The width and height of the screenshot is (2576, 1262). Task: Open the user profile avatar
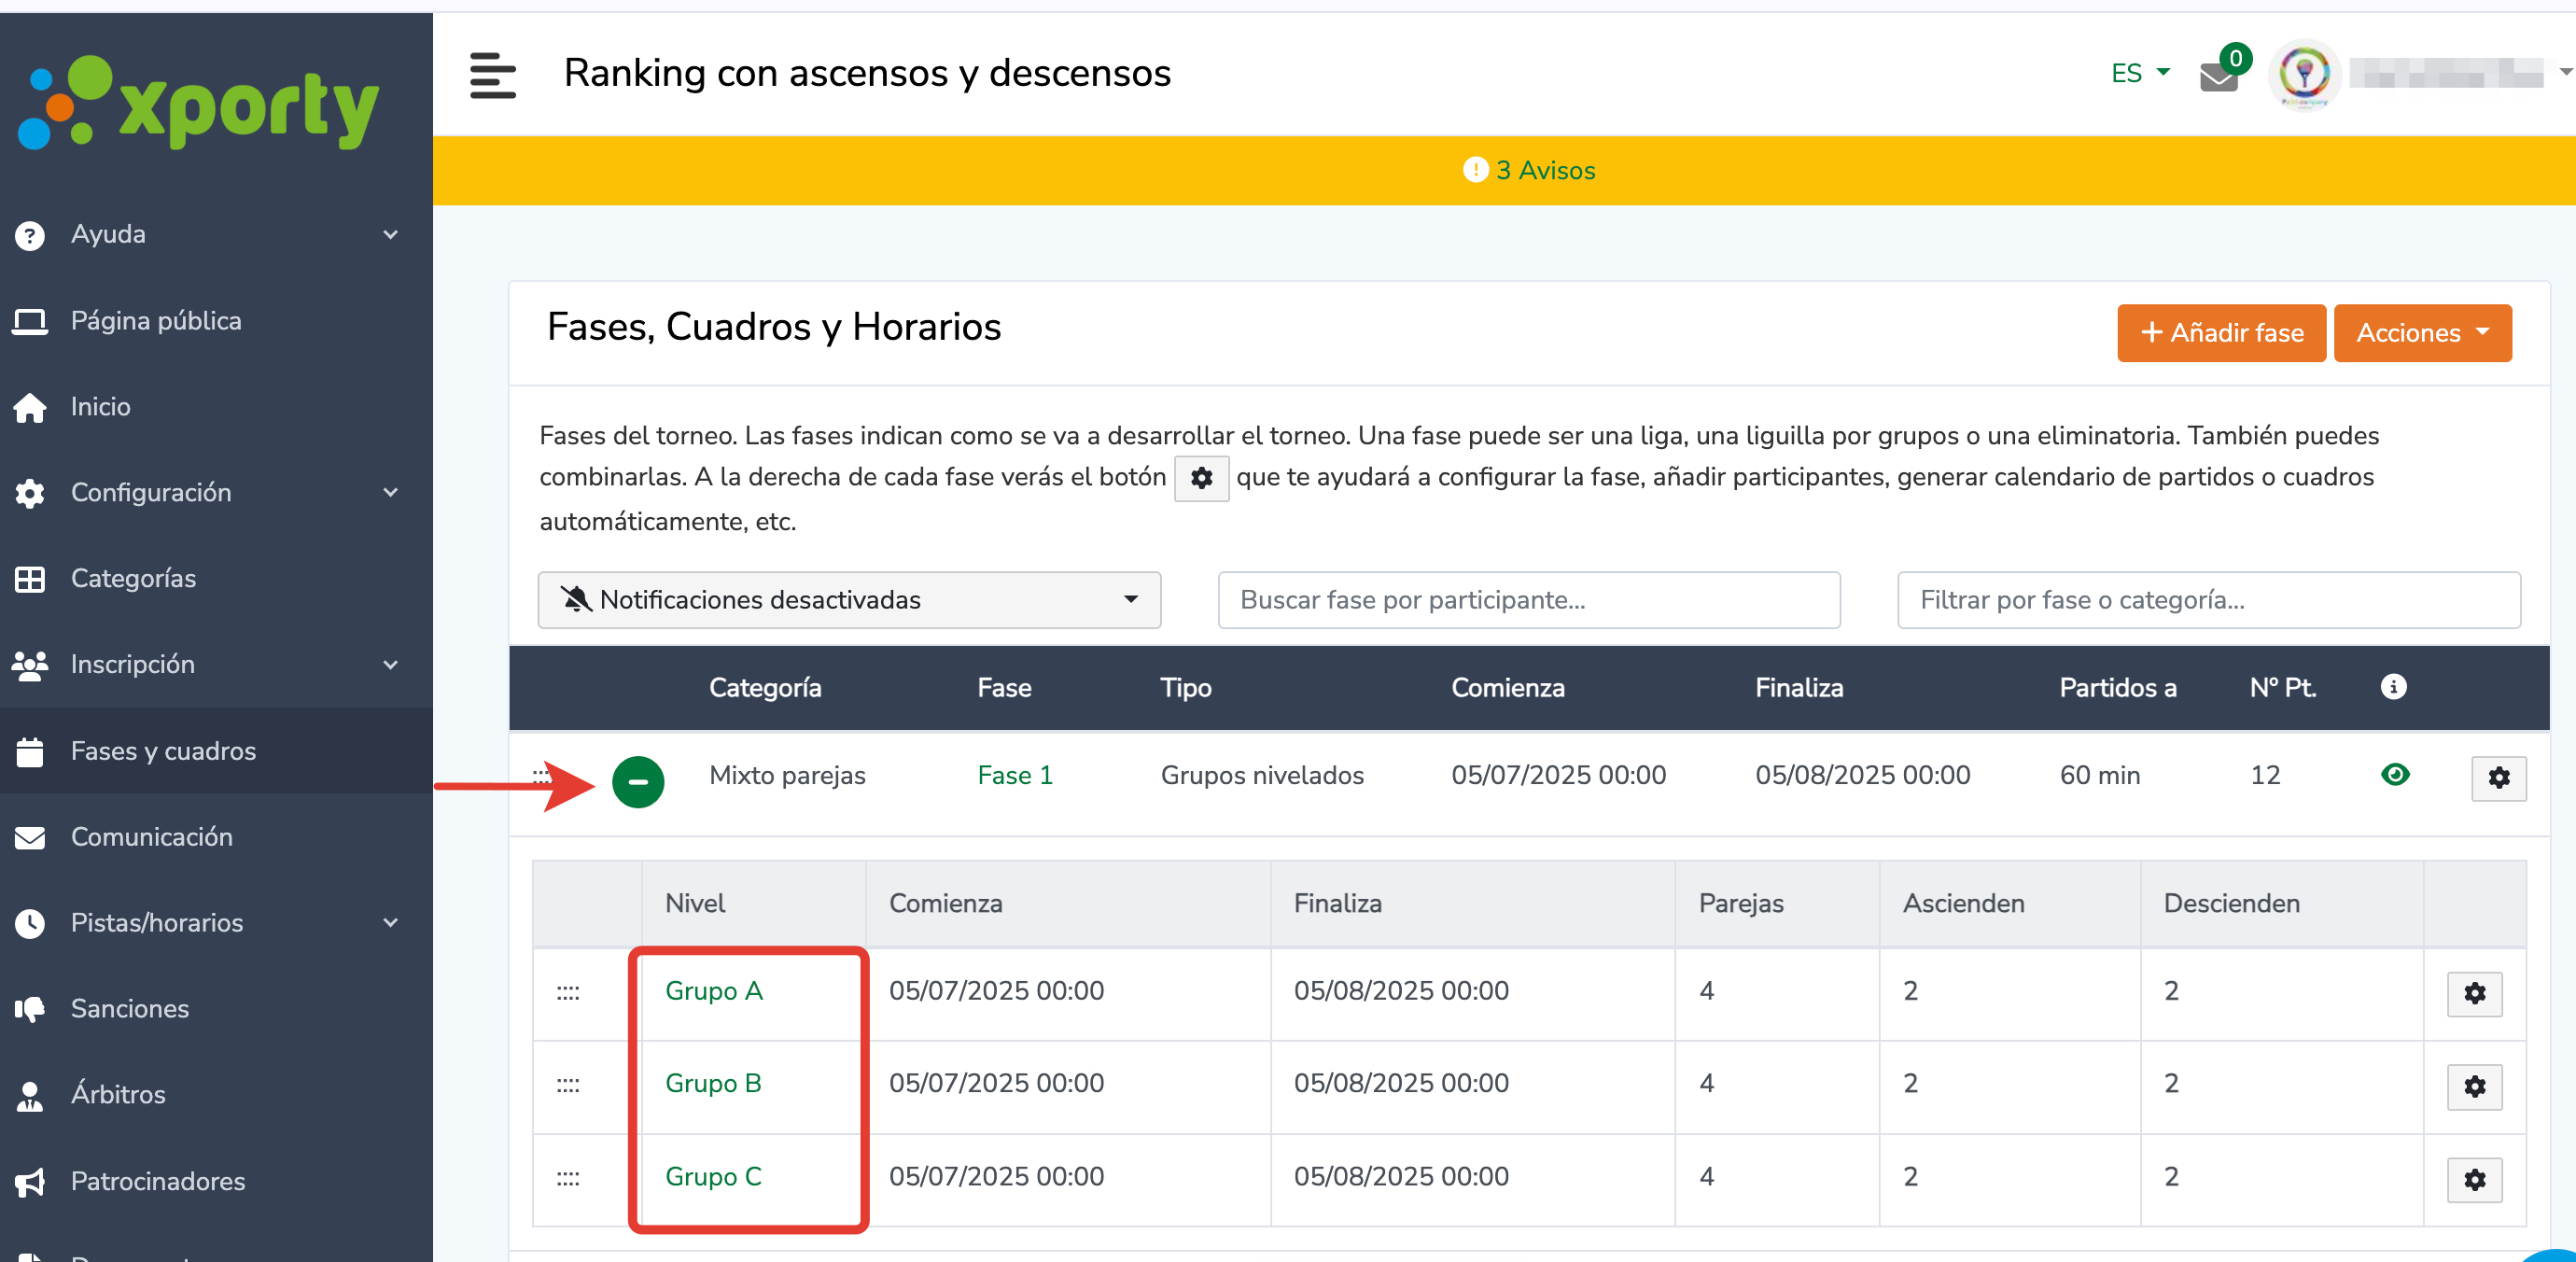pos(2304,74)
